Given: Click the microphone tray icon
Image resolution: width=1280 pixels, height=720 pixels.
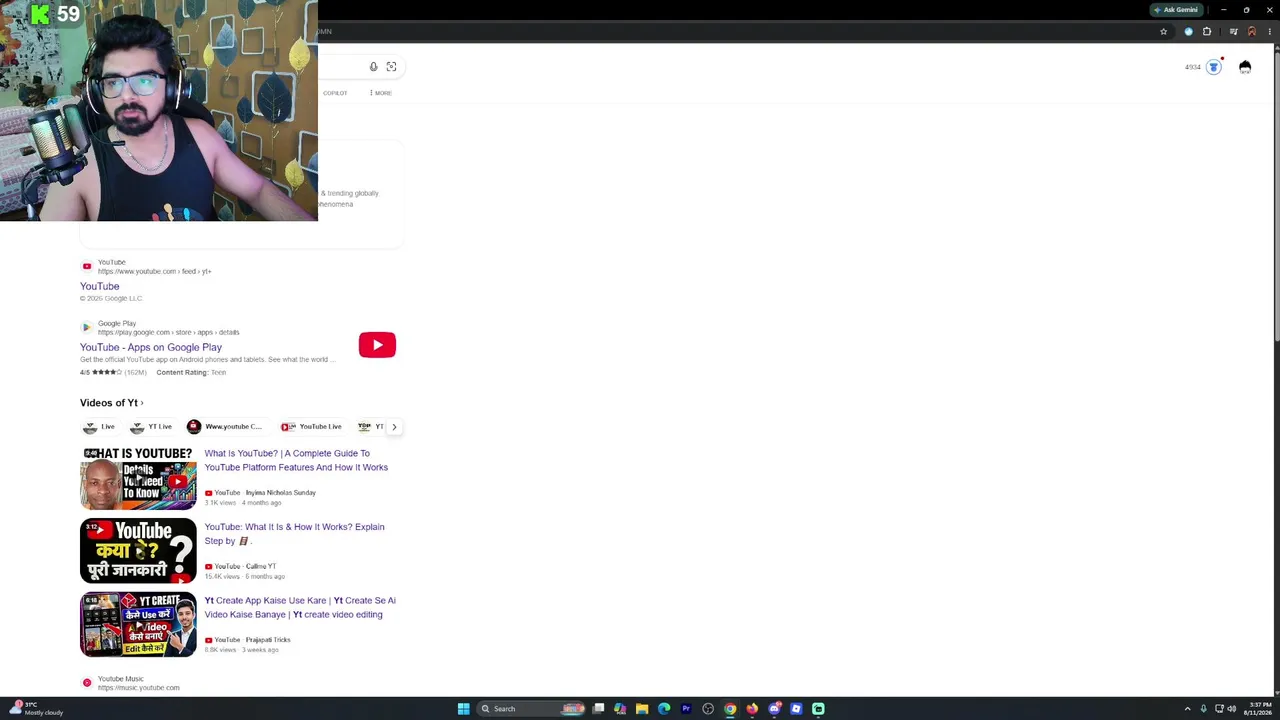Looking at the screenshot, I should pyautogui.click(x=1203, y=709).
